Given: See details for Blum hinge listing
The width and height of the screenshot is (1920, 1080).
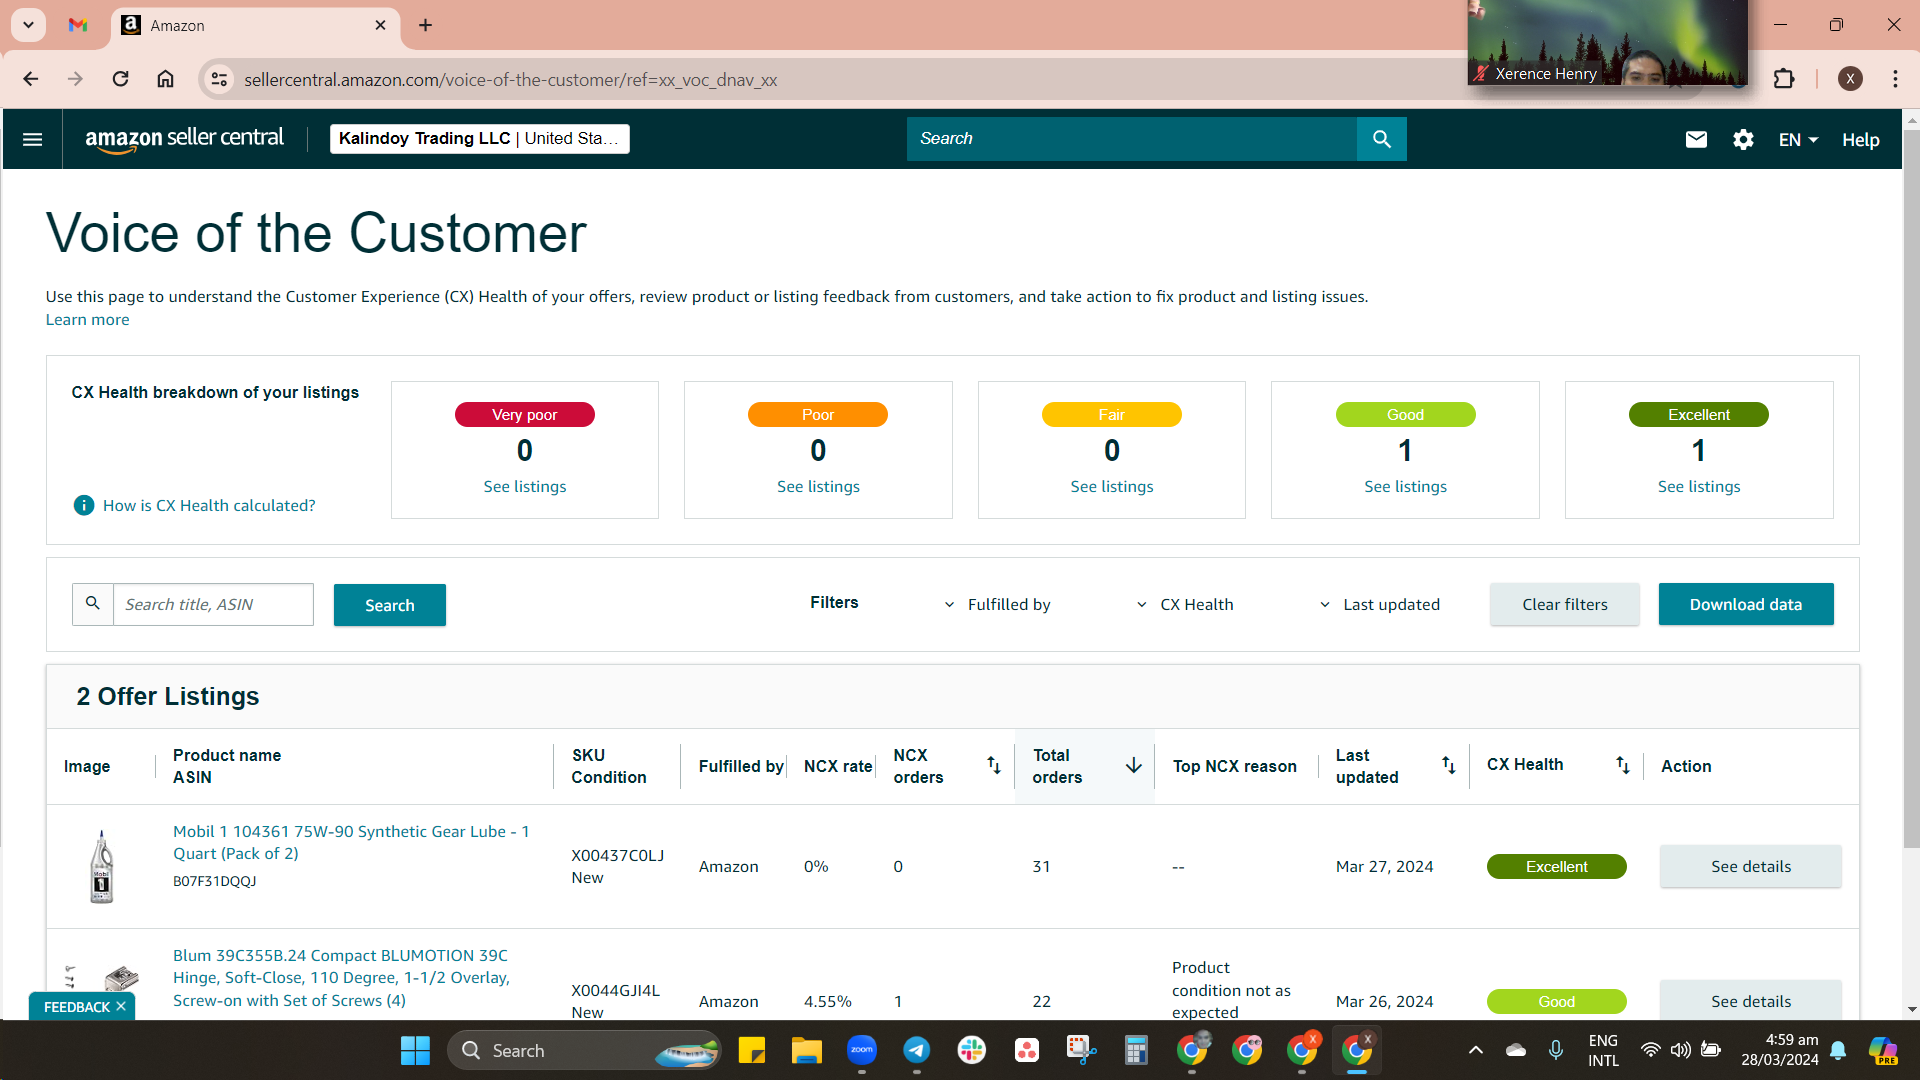Looking at the screenshot, I should [x=1751, y=1001].
